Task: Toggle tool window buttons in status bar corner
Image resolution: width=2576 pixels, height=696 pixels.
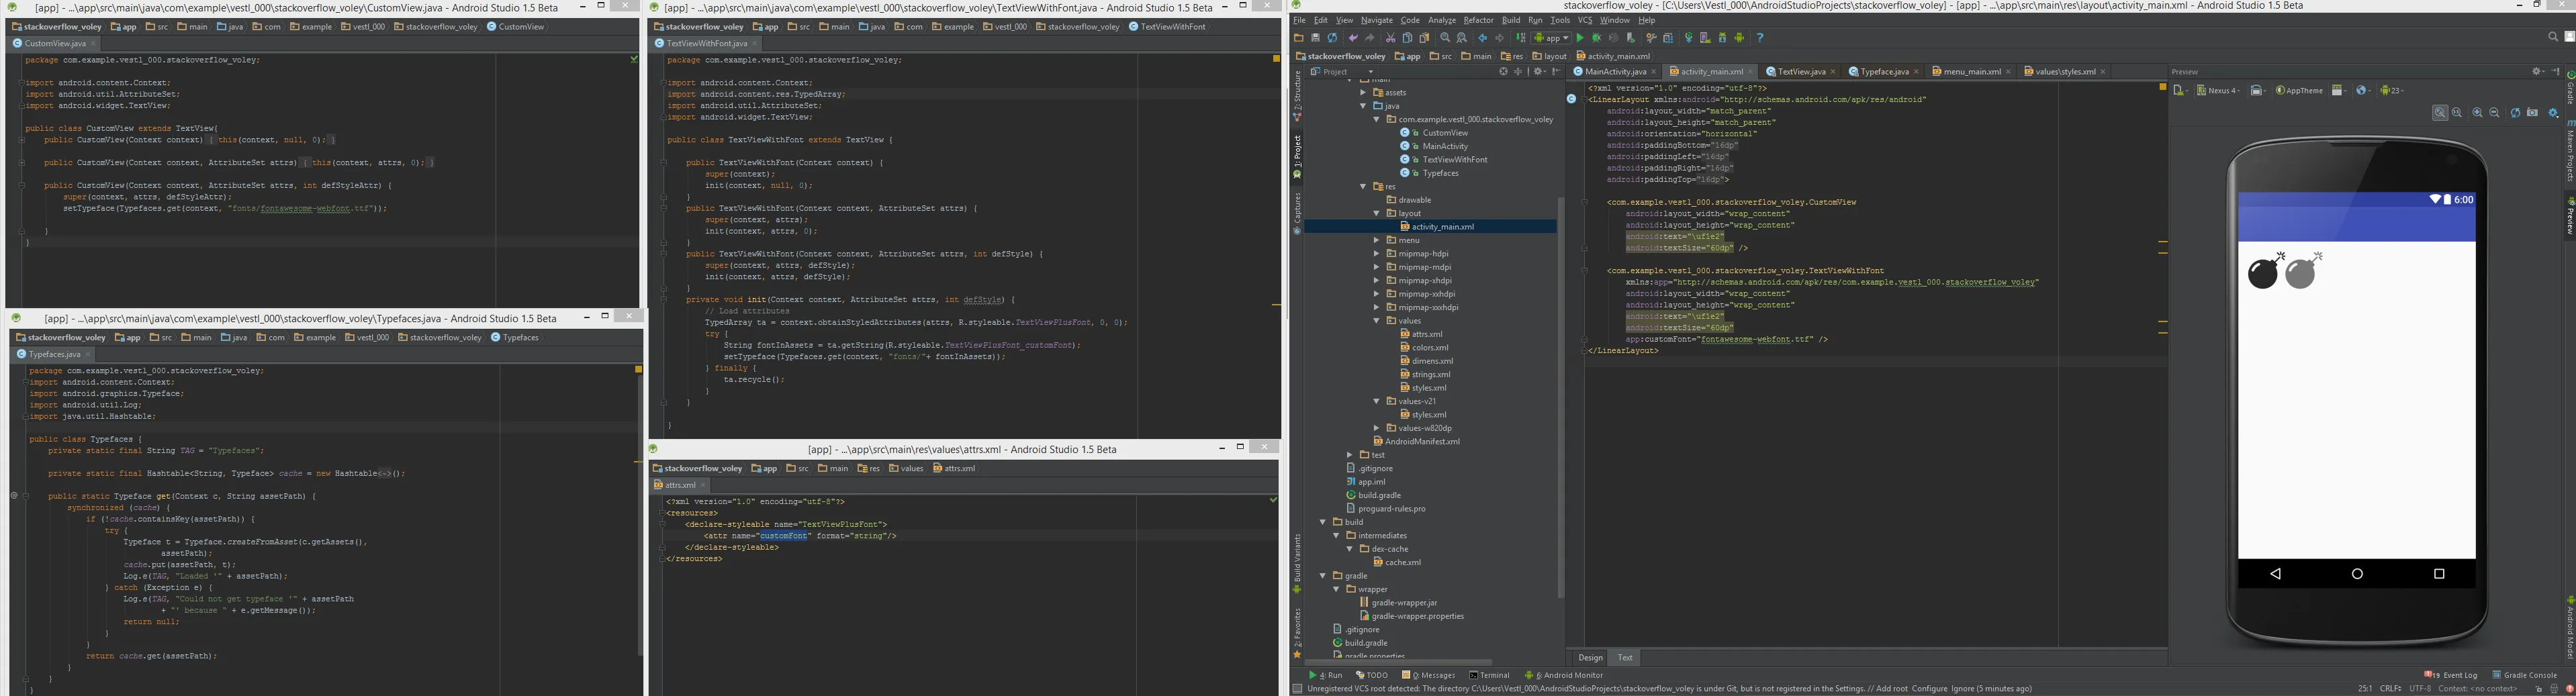Action: [x=1298, y=689]
